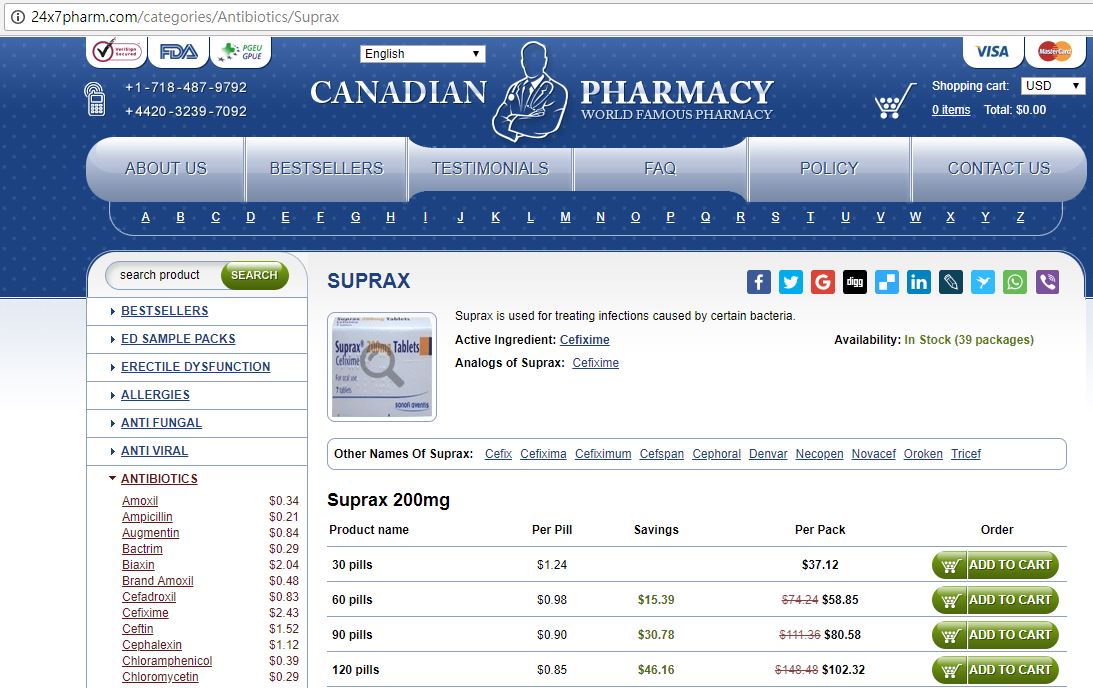The height and width of the screenshot is (688, 1093).
Task: Share on LinkedIn icon
Action: (919, 282)
